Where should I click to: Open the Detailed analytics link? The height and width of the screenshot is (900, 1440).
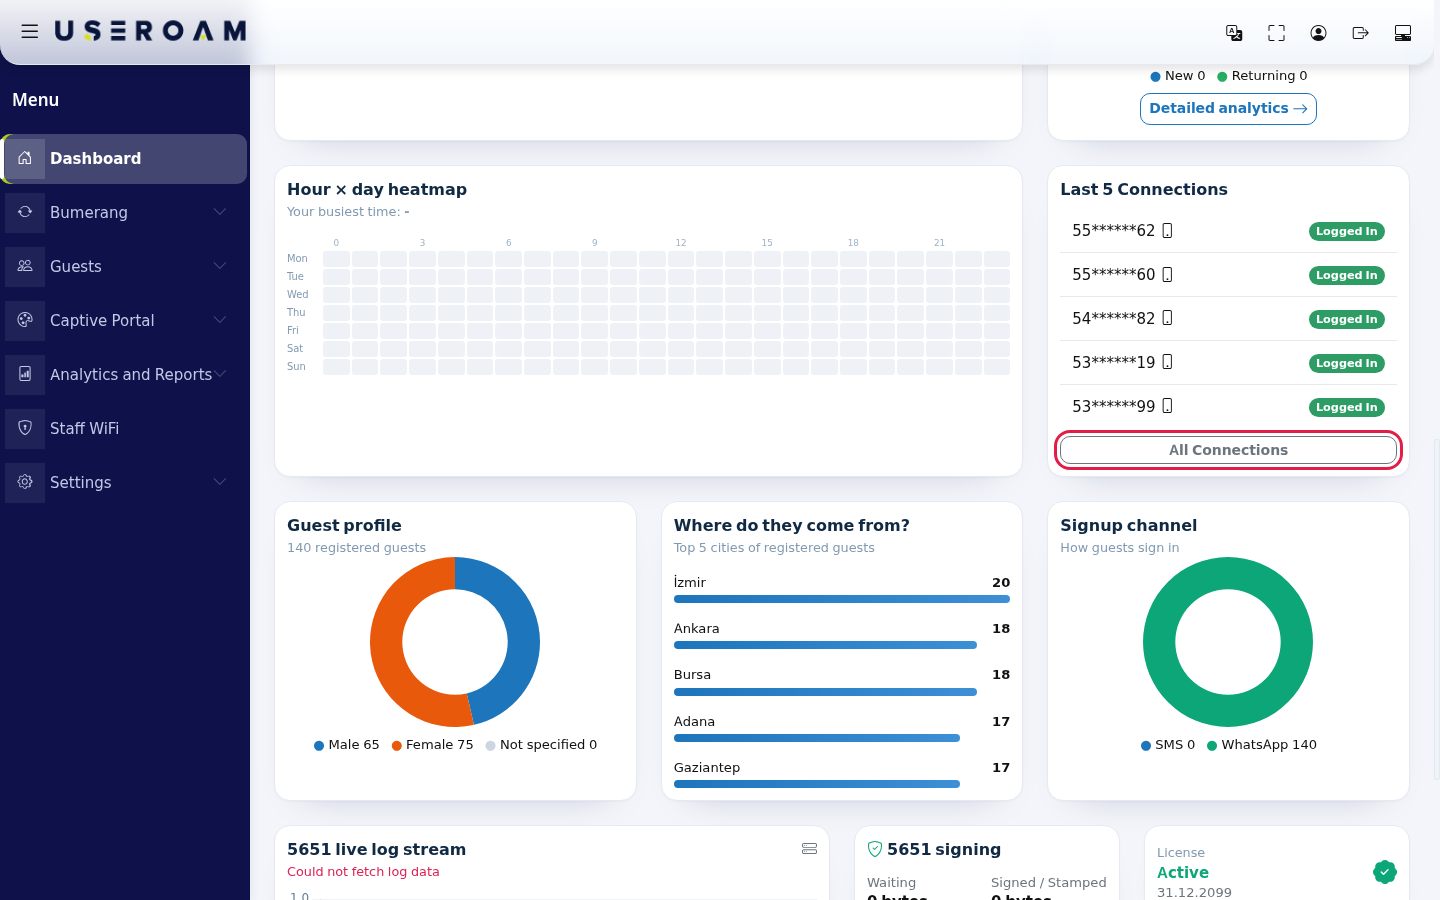1228,108
